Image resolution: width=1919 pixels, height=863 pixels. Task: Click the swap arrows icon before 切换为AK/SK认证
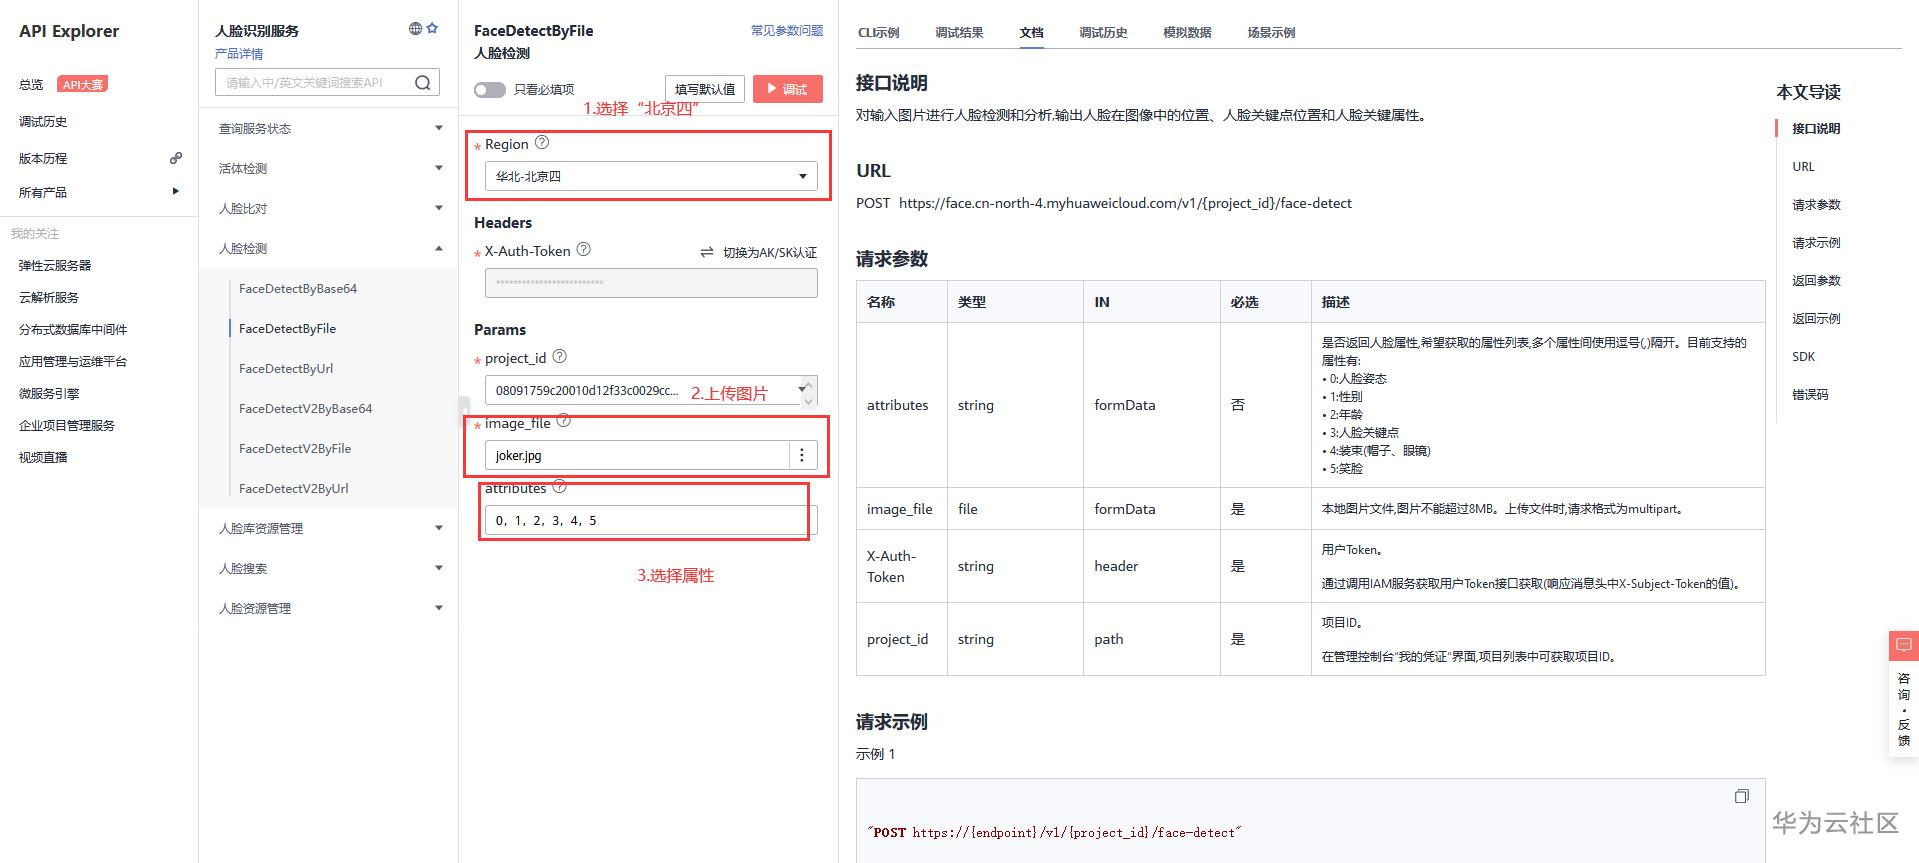[x=707, y=252]
